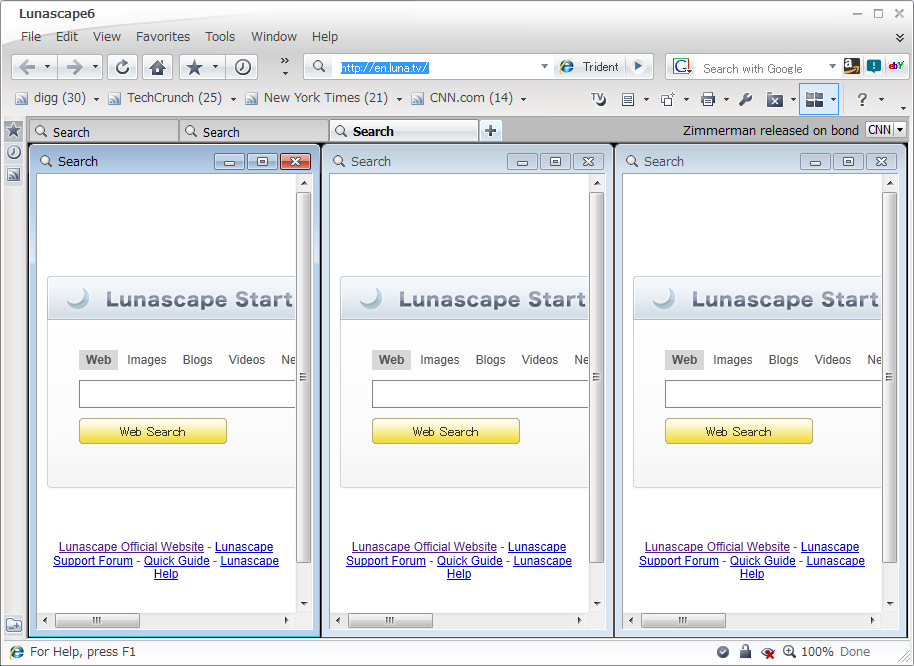Click Web Search in left pane

click(x=153, y=431)
